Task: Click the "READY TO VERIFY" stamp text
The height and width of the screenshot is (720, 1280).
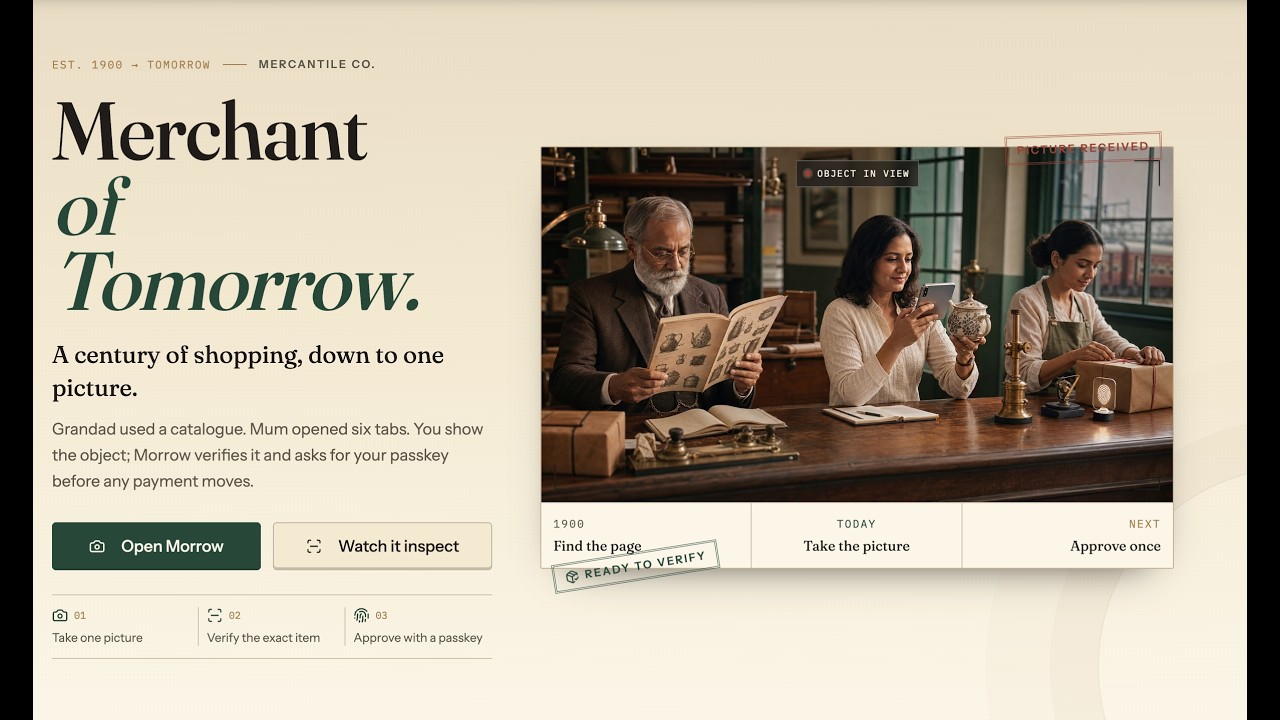Action: (x=645, y=566)
